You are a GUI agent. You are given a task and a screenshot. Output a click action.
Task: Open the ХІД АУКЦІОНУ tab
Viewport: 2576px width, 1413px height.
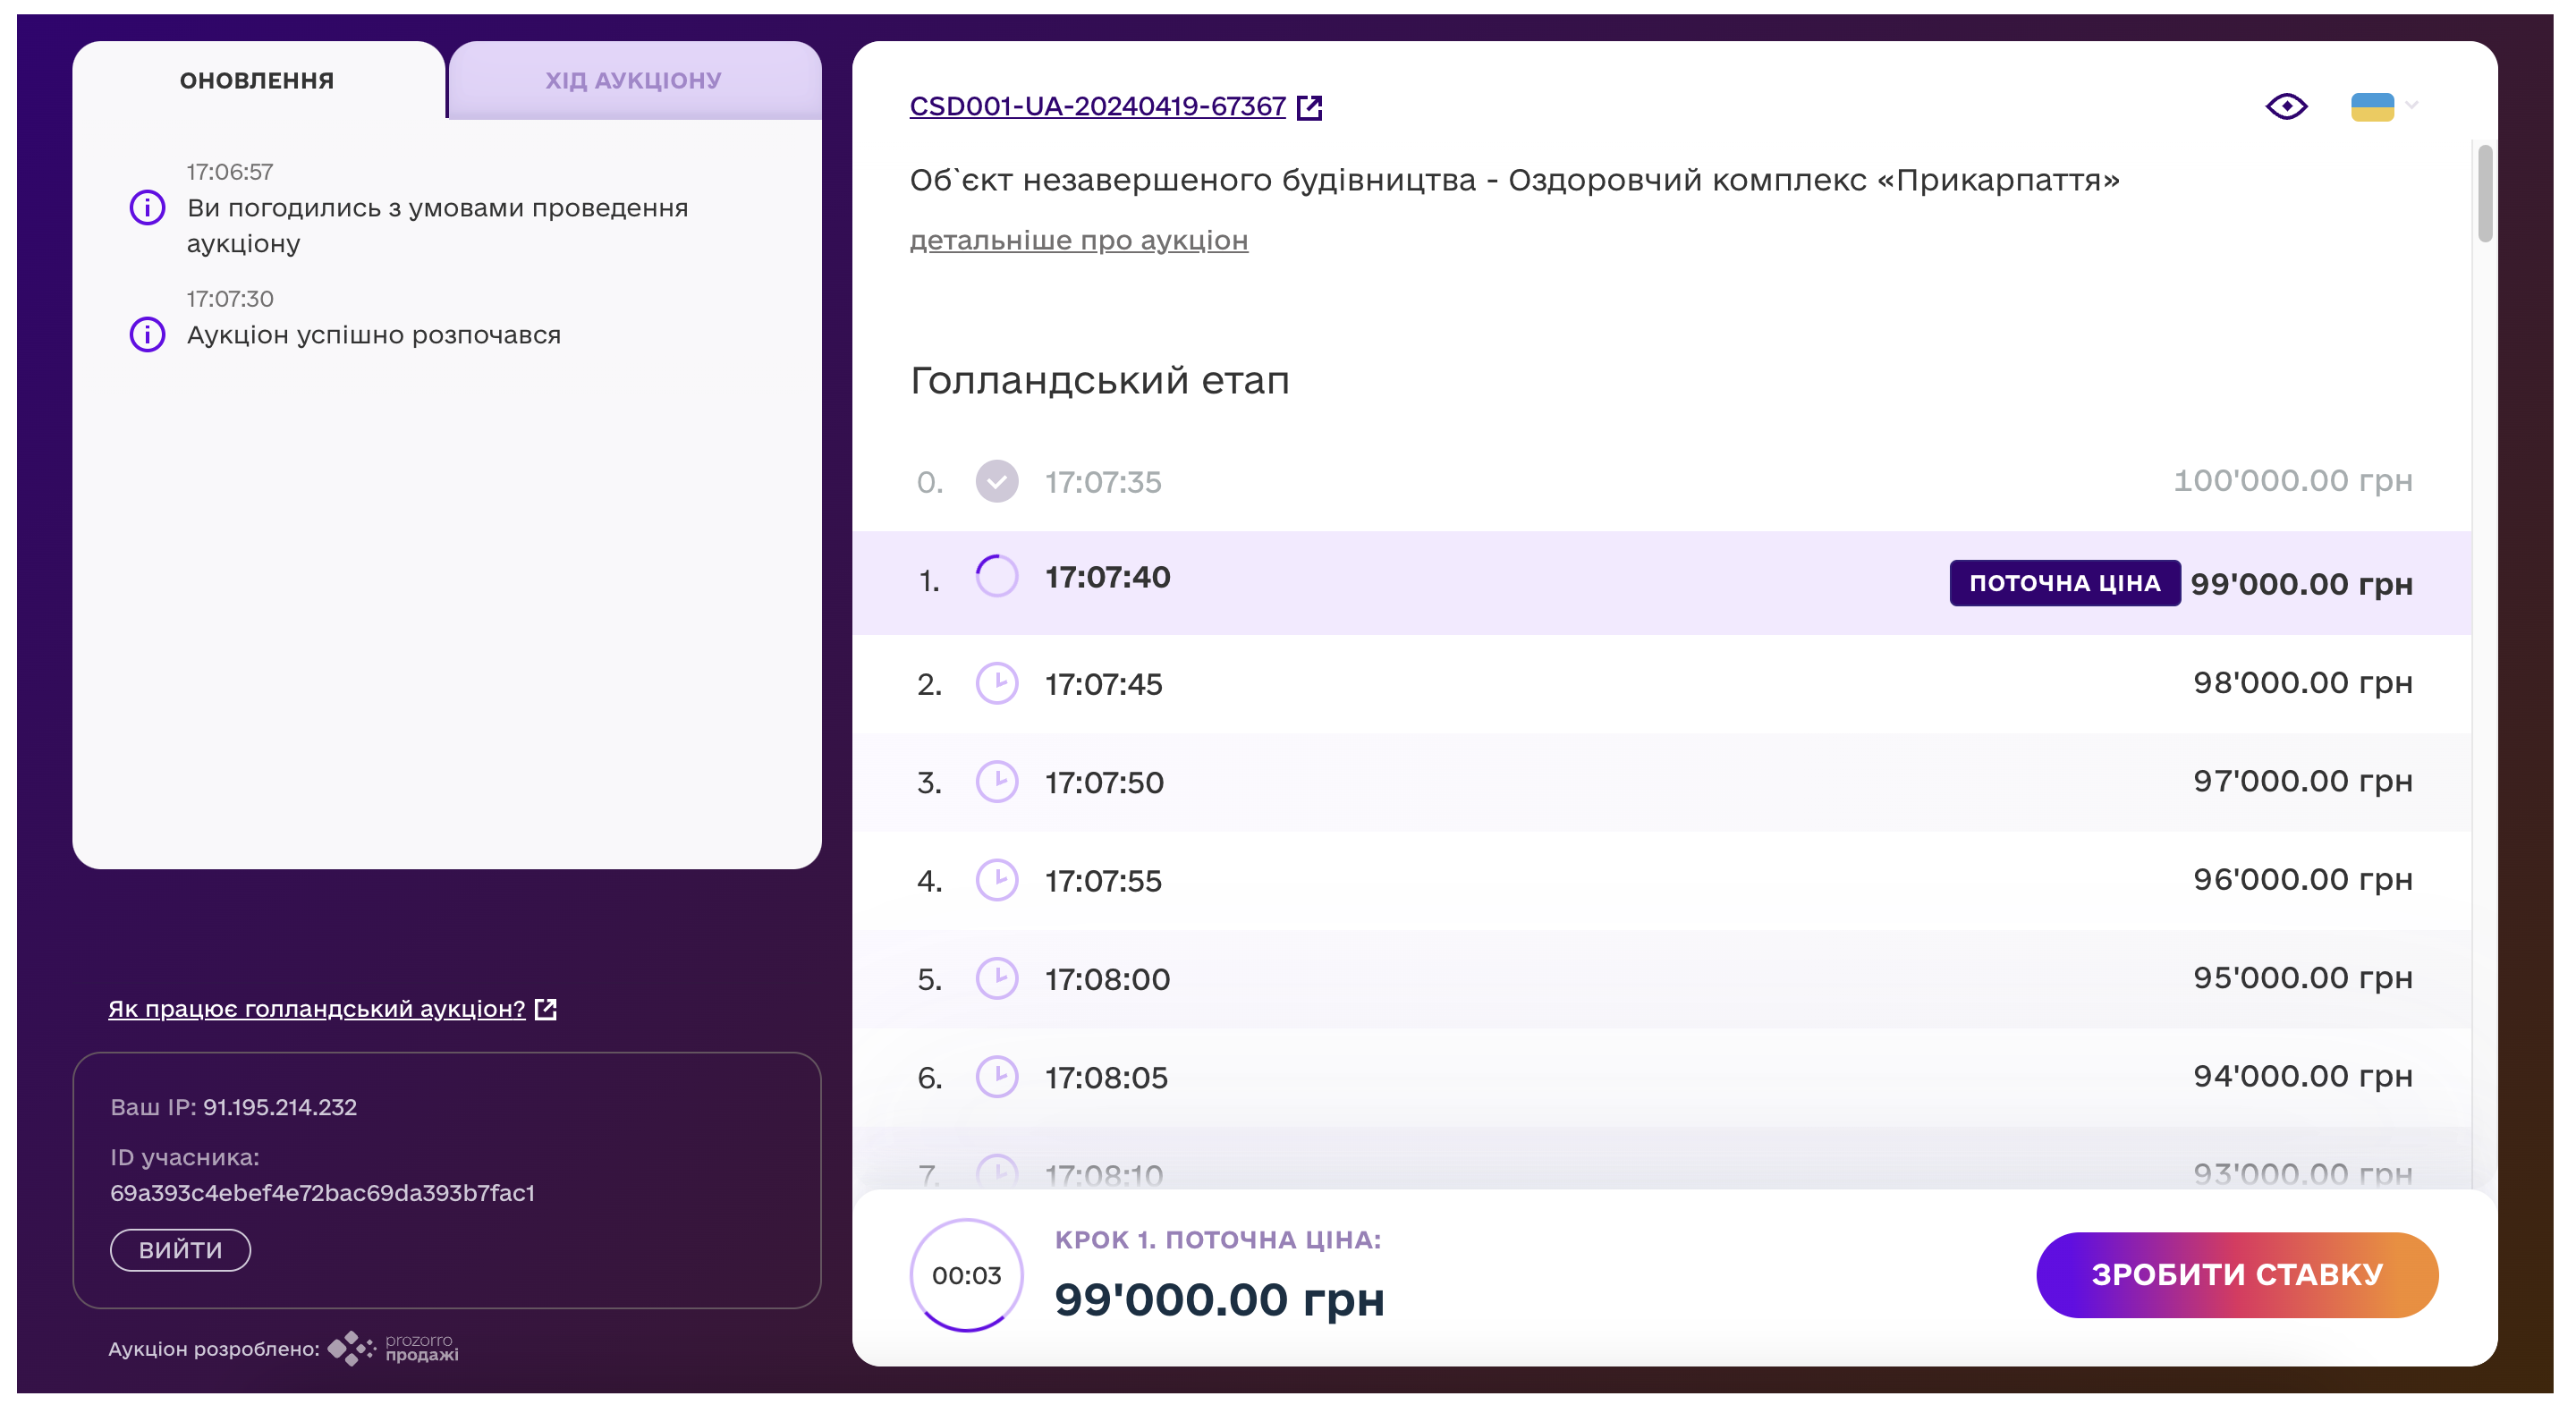[x=633, y=80]
